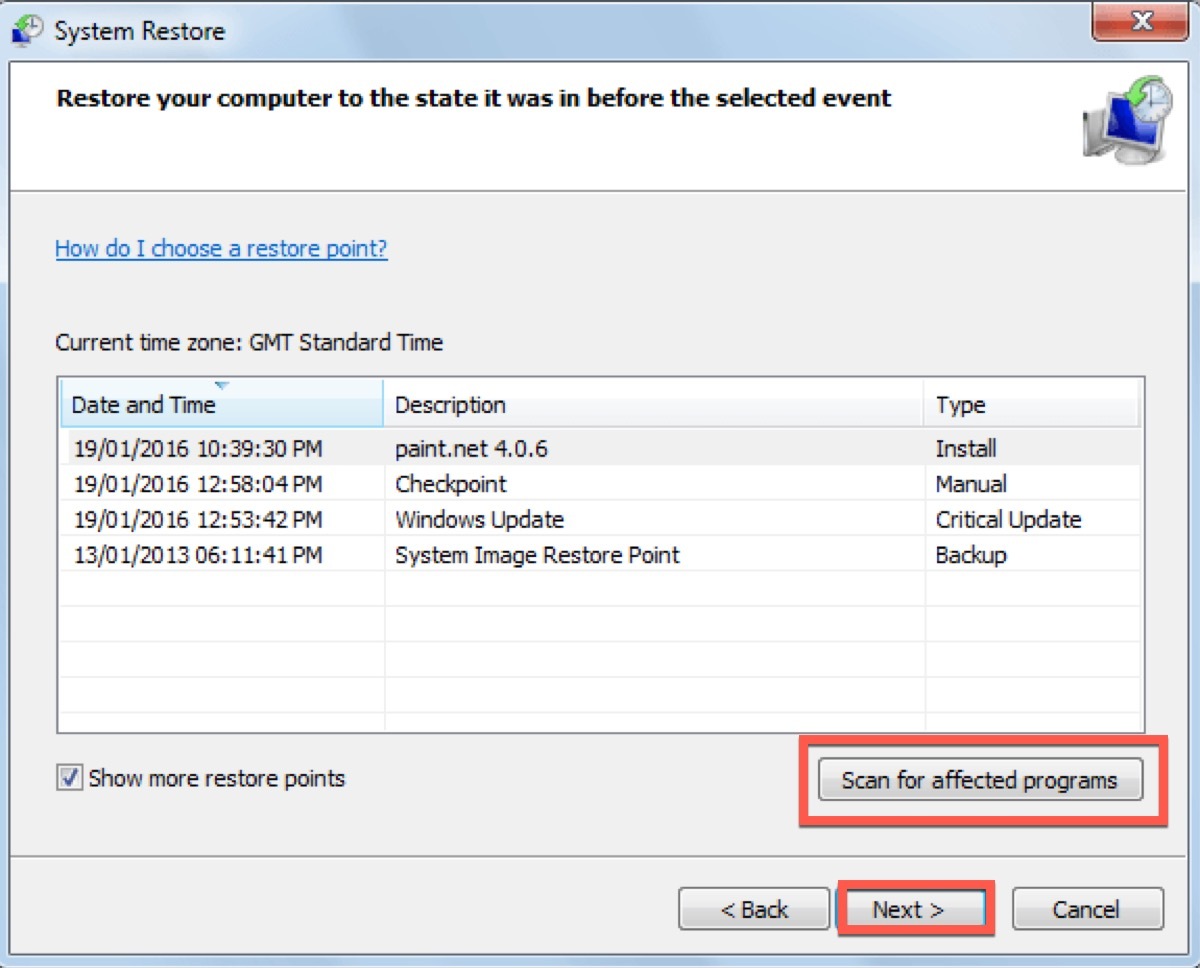Screen dimensions: 1200x968
Task: Sort by Date and Time column header
Action: 222,405
